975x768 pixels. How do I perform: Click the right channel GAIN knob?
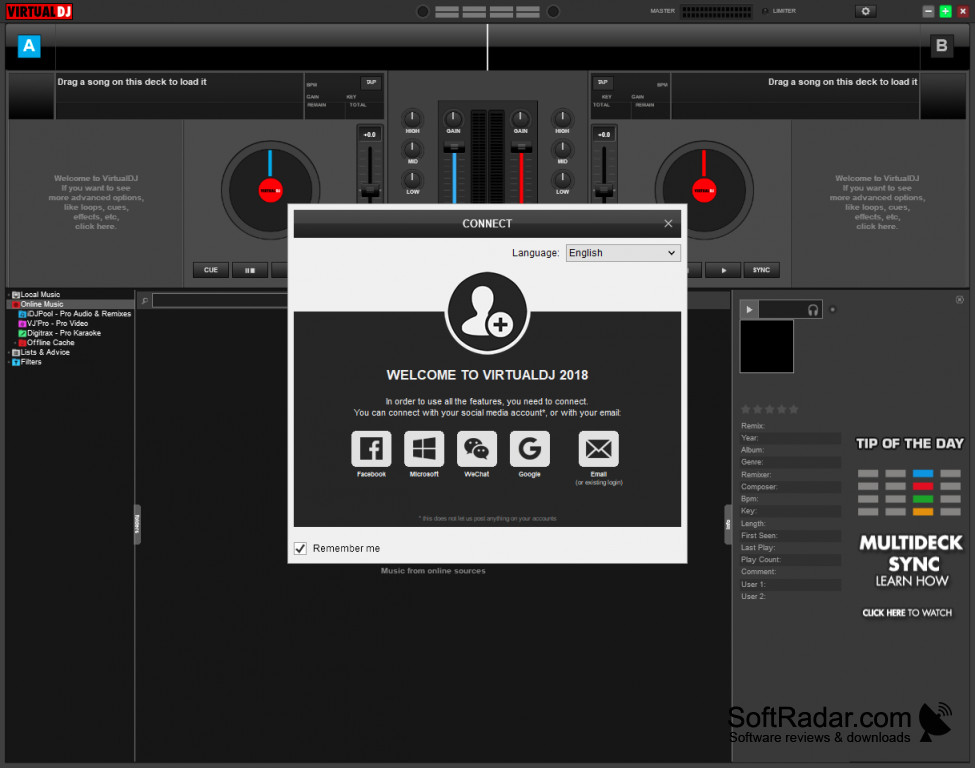(520, 118)
